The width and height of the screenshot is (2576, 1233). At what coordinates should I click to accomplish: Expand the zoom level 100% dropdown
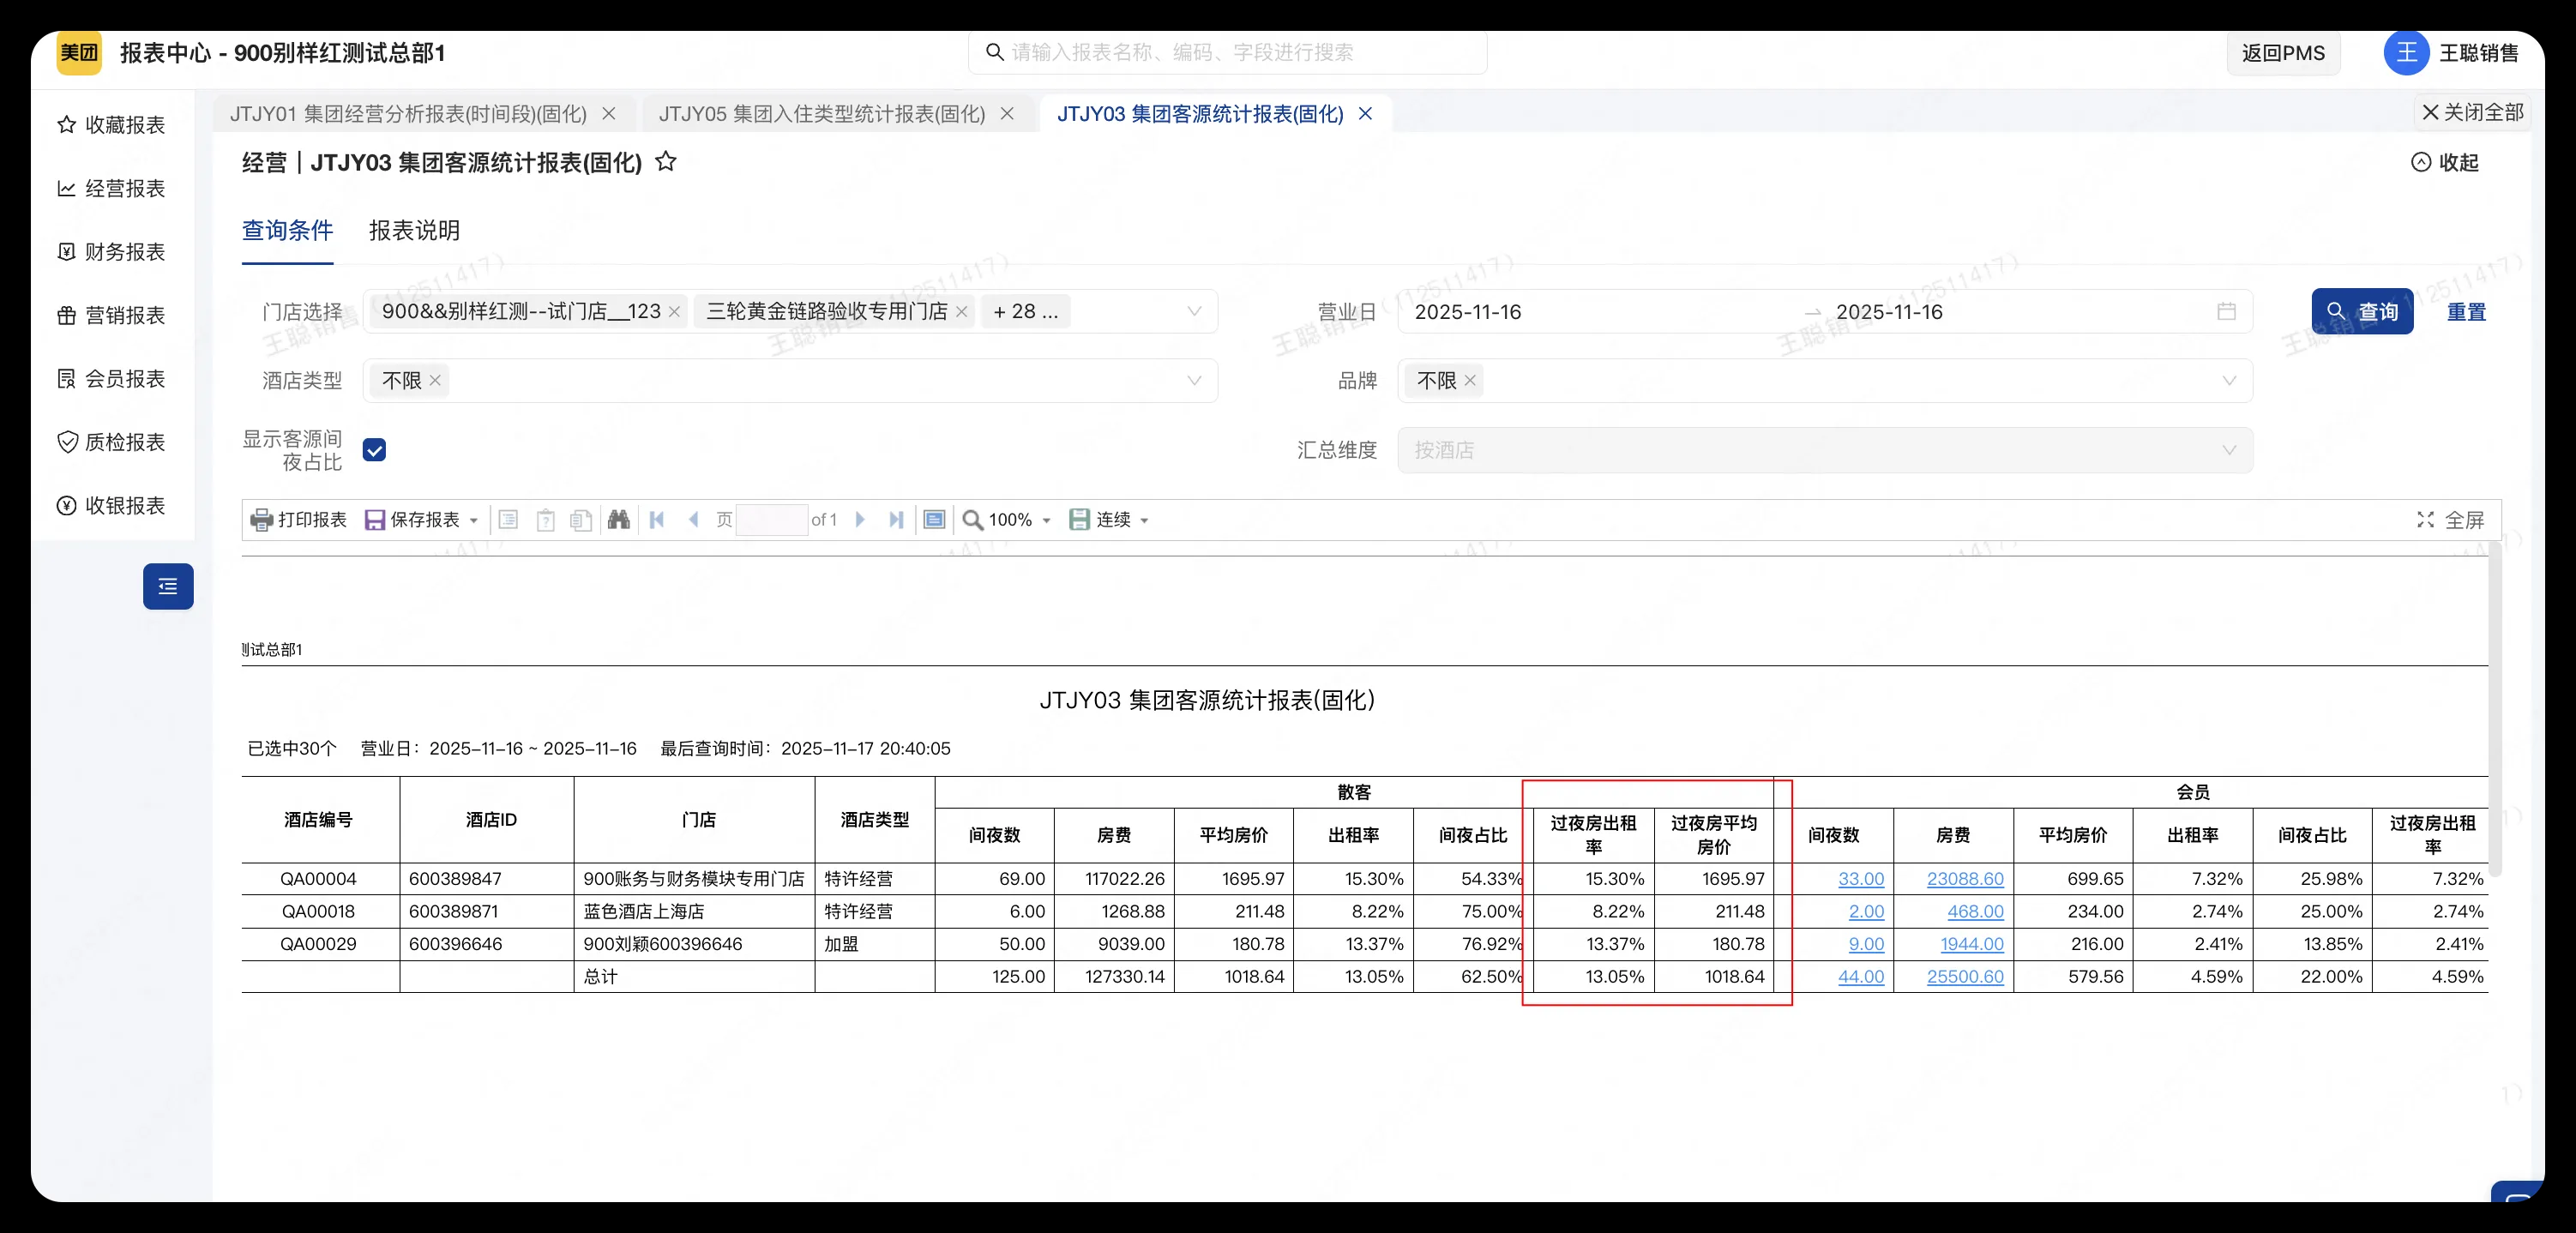pyautogui.click(x=1046, y=519)
